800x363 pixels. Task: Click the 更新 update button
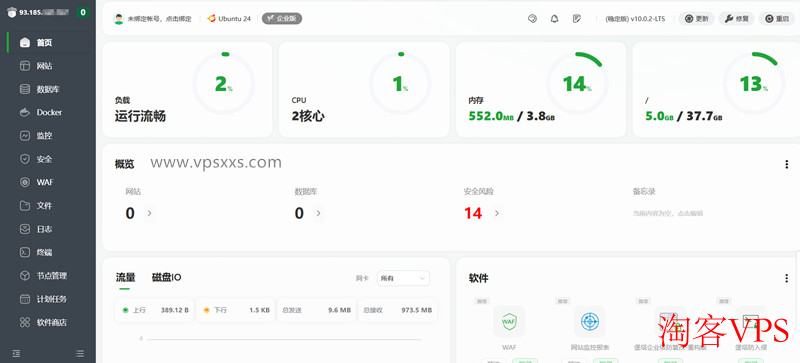tap(696, 19)
